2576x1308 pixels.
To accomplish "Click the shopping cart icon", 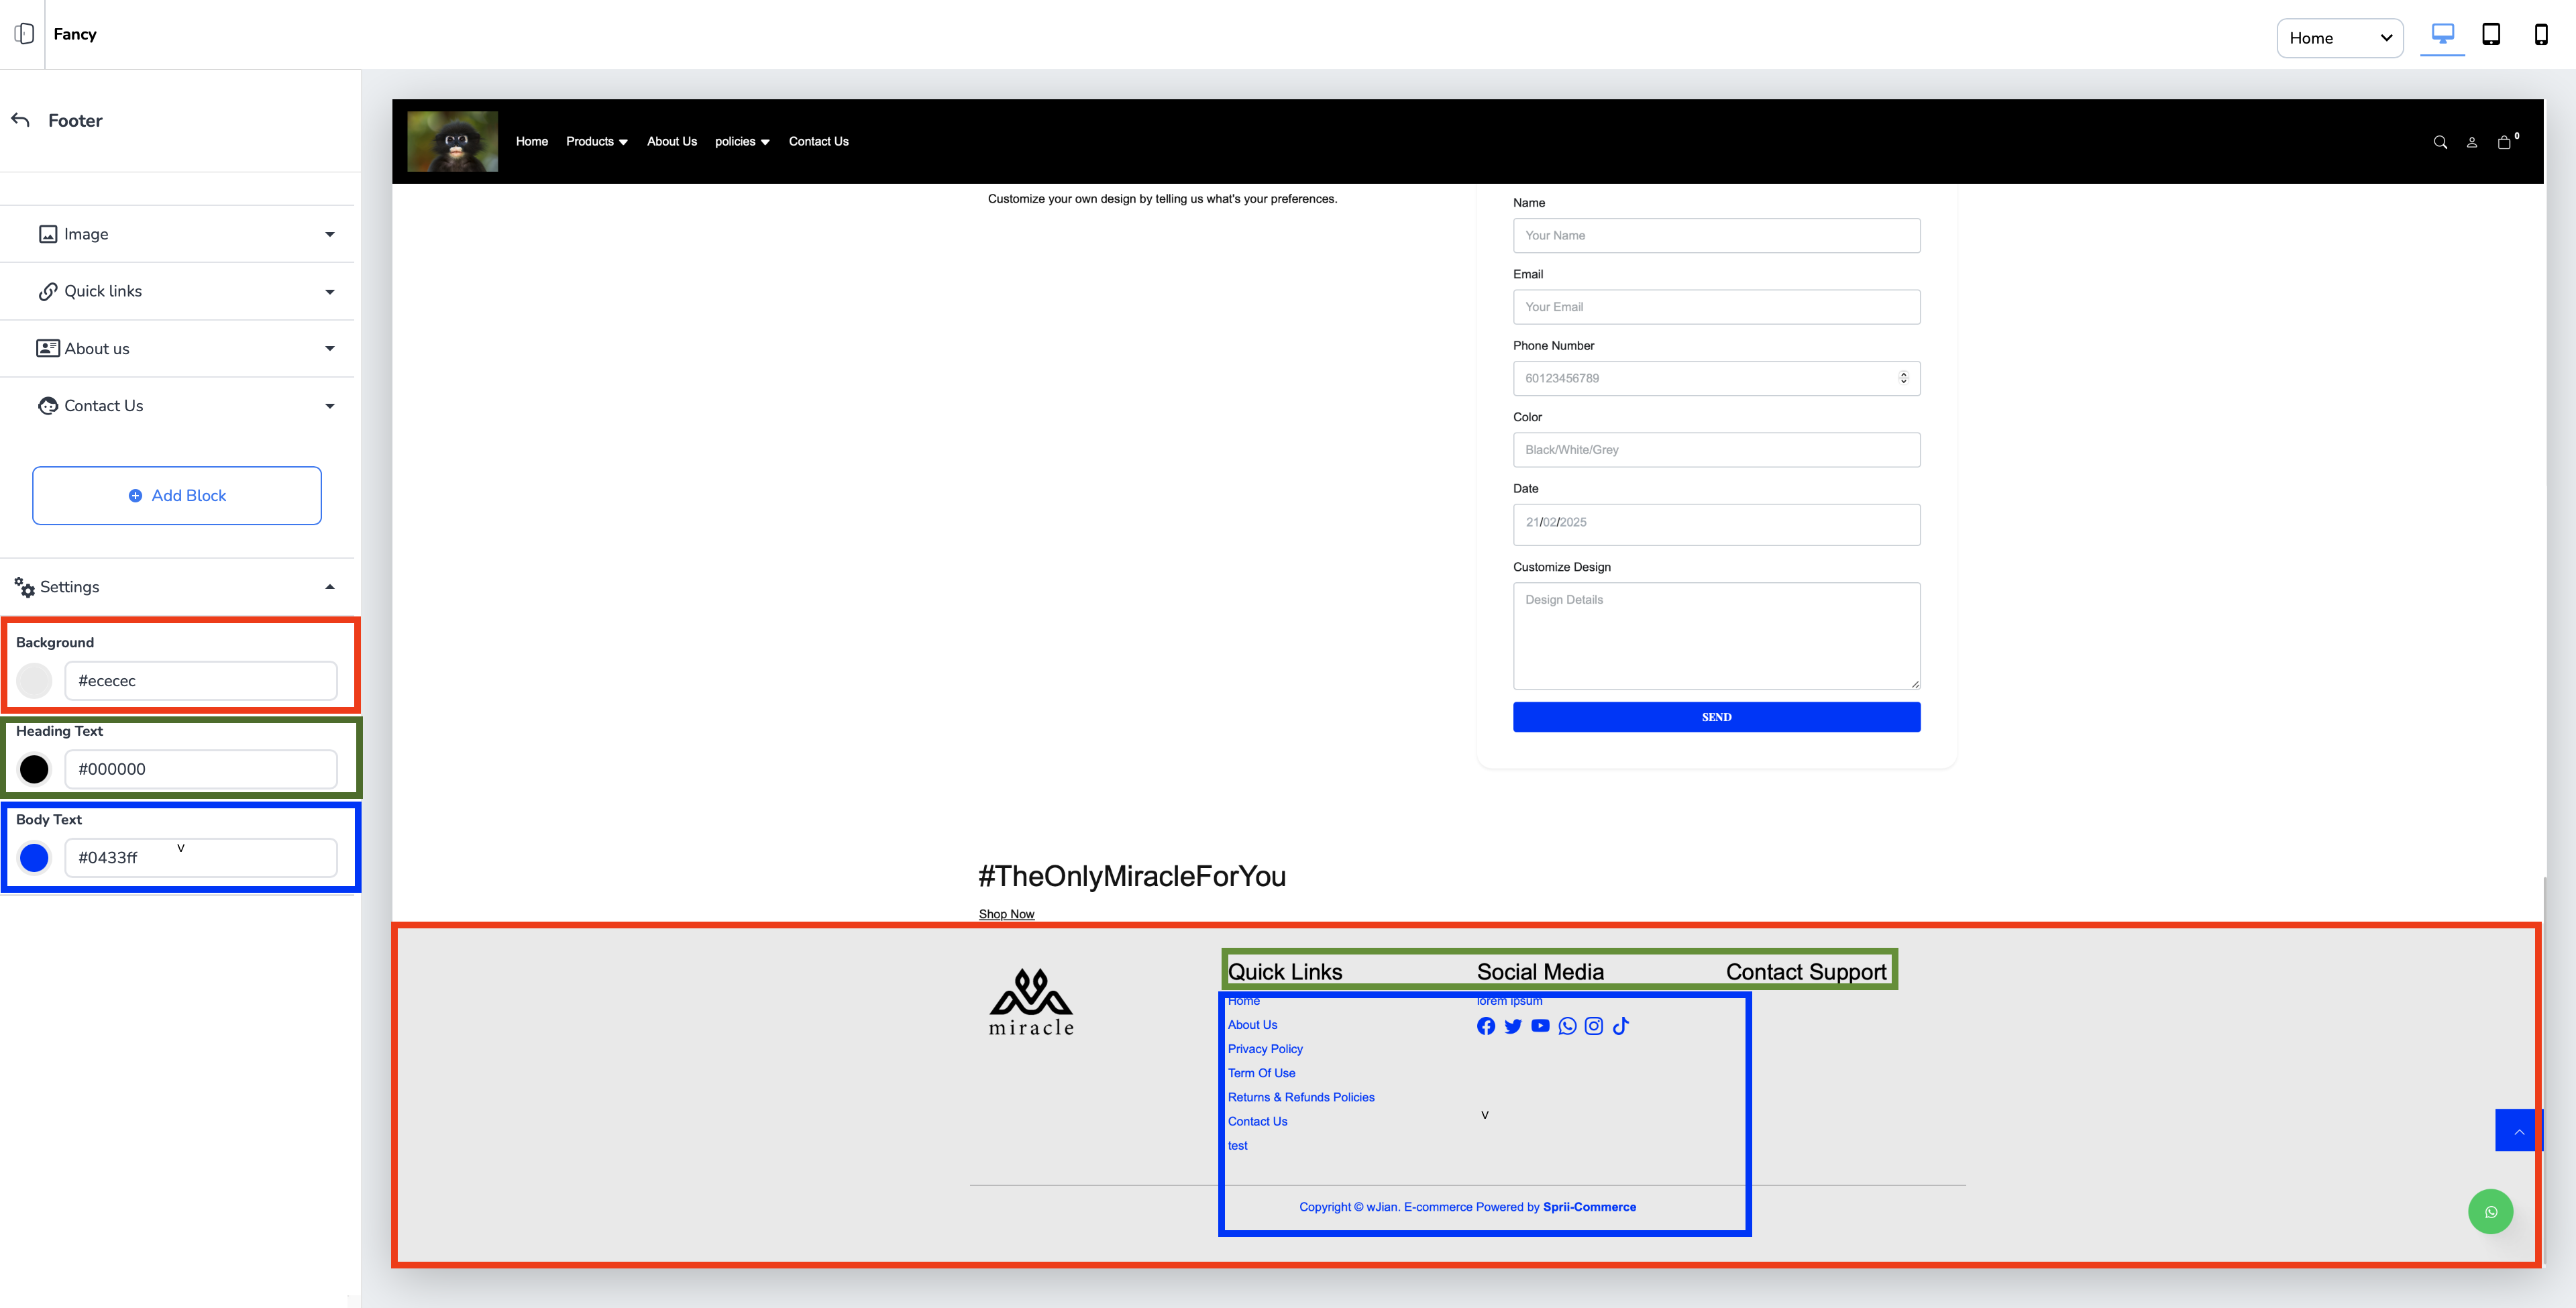I will coord(2504,142).
